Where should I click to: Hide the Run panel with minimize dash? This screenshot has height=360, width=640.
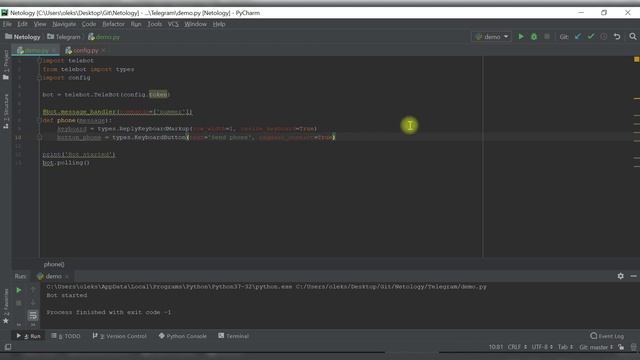coord(633,276)
